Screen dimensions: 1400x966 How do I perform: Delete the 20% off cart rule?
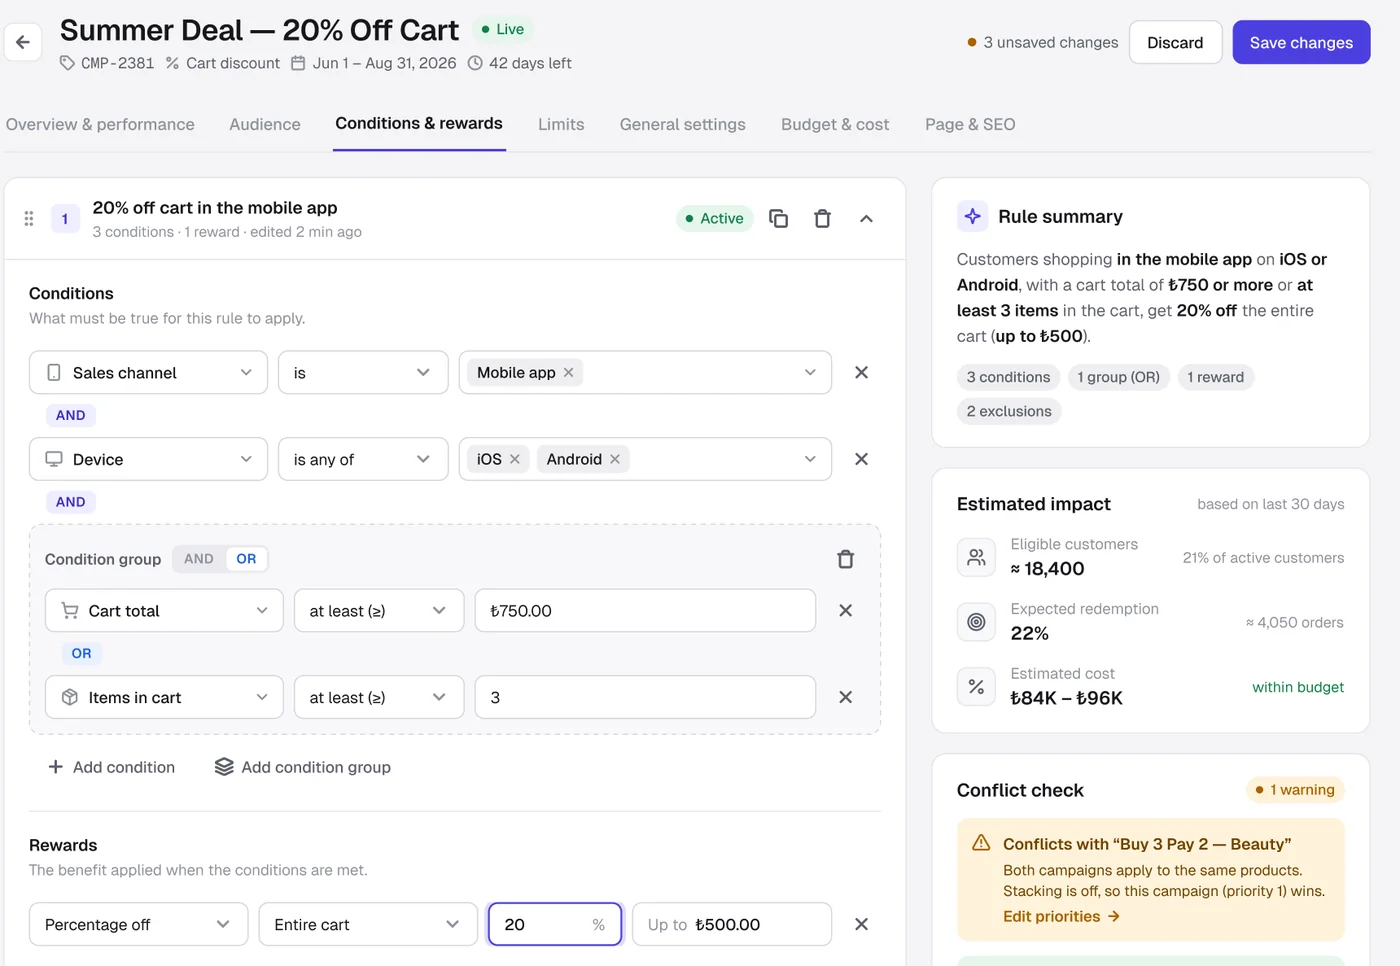click(822, 218)
